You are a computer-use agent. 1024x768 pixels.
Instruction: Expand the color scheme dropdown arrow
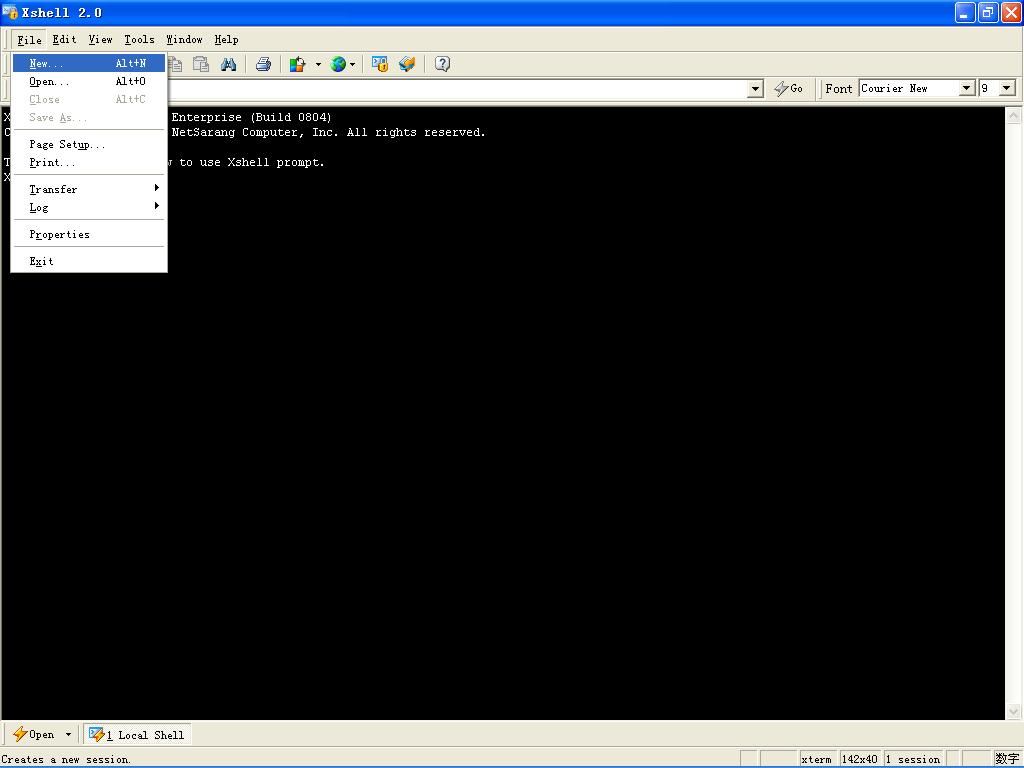318,64
